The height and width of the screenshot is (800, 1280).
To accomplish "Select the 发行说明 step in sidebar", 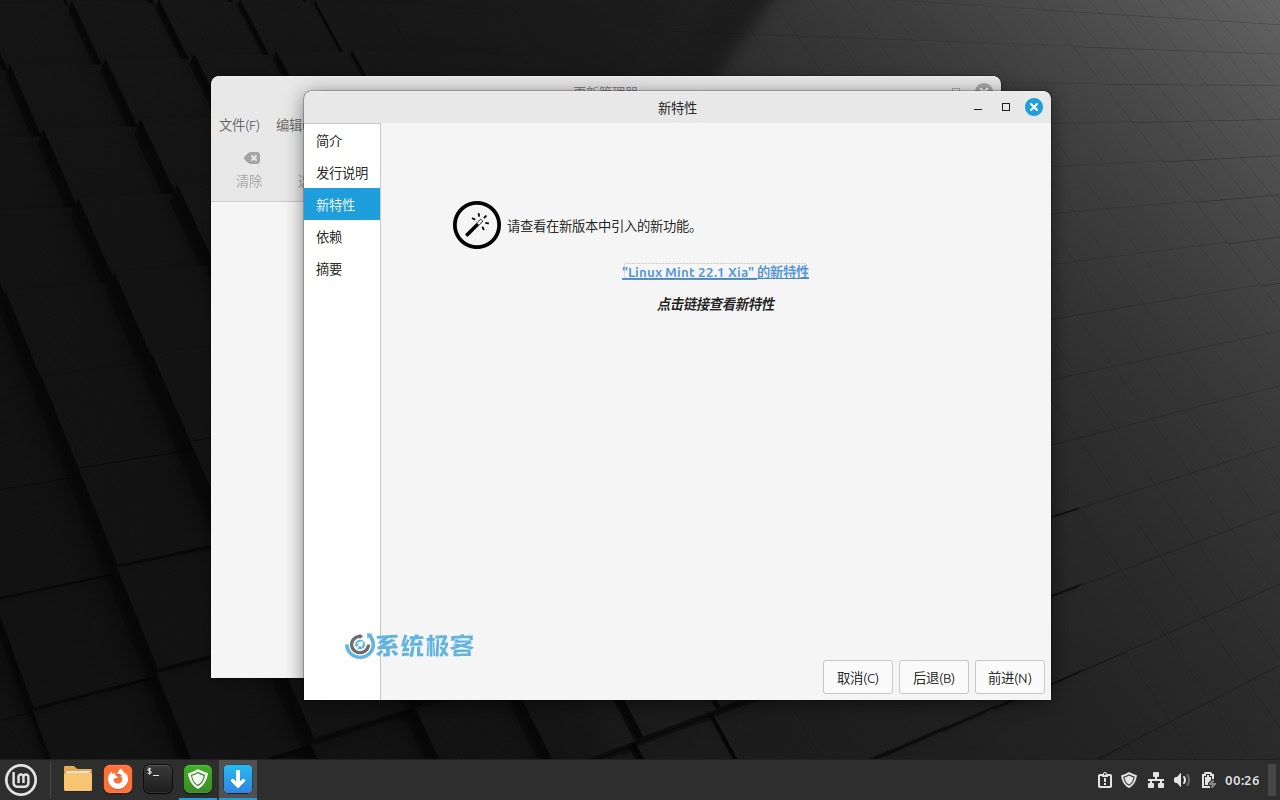I will point(342,173).
